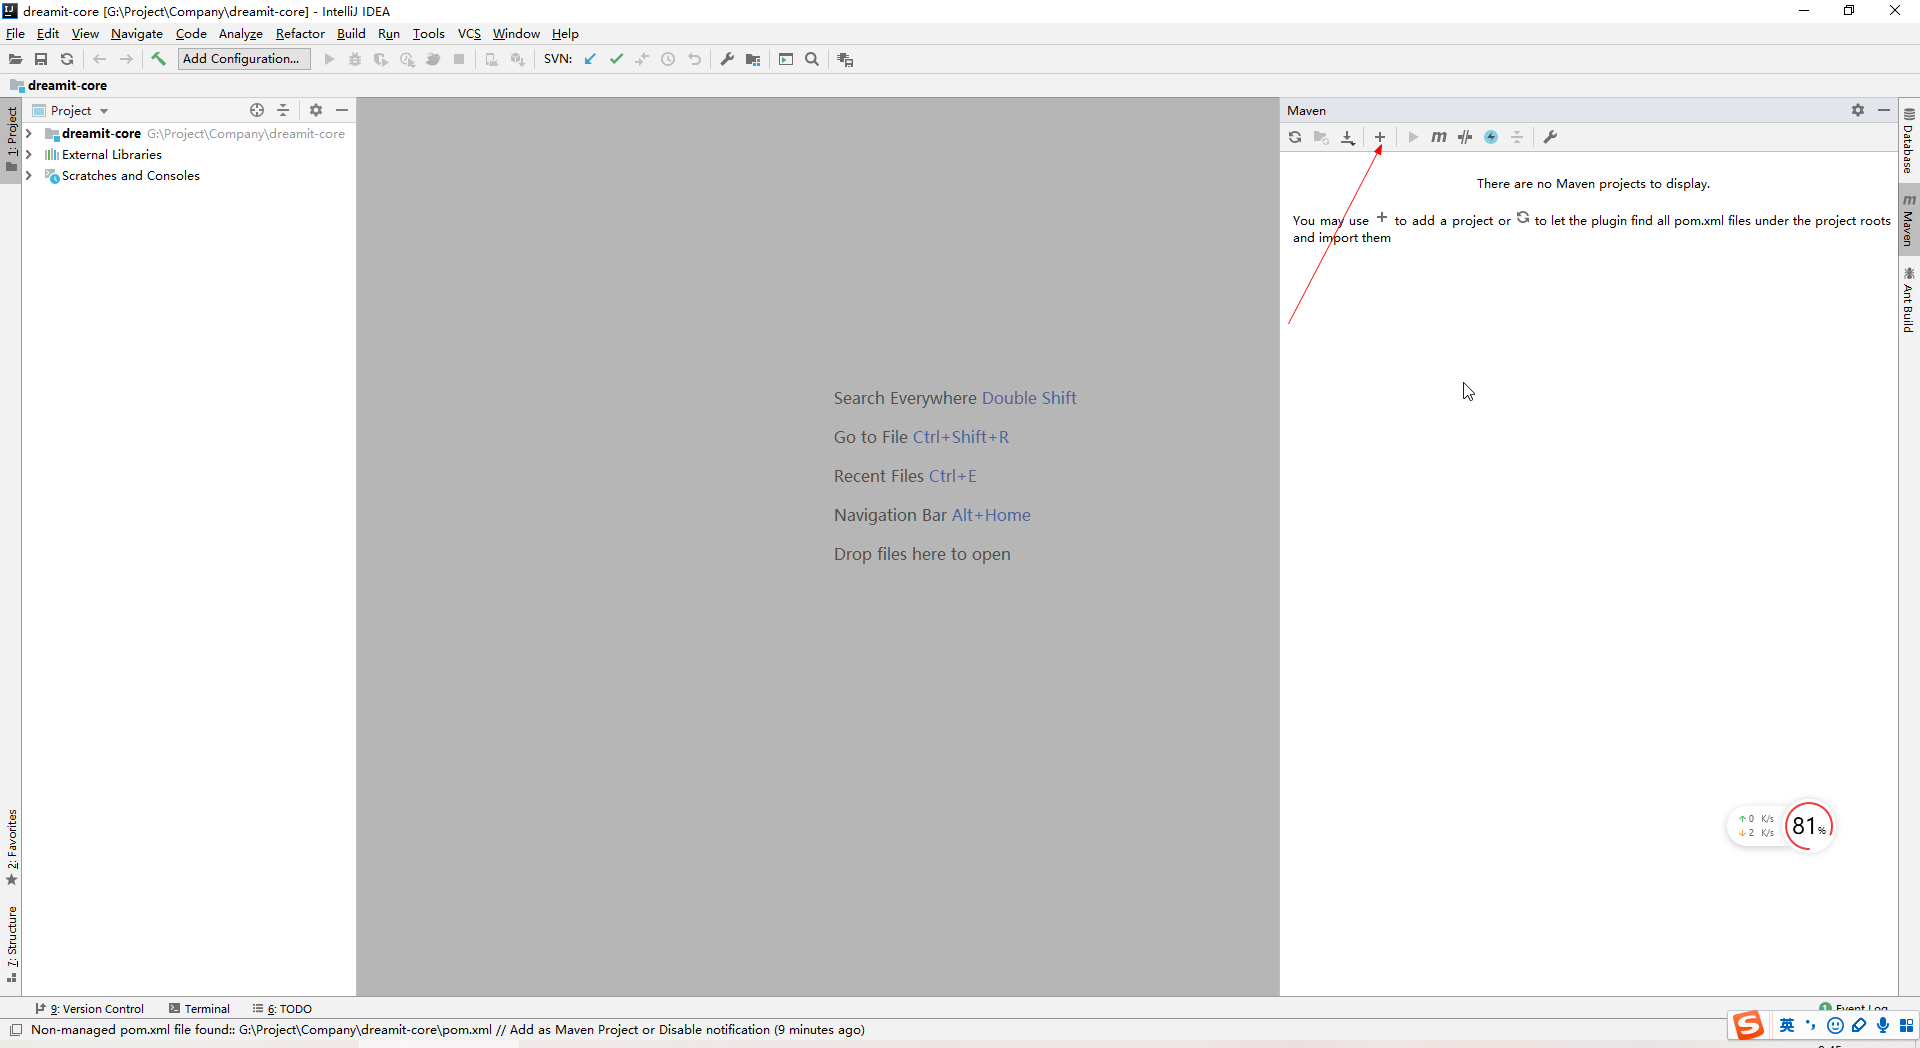Hide the Project panel with its minus icon

[x=342, y=110]
